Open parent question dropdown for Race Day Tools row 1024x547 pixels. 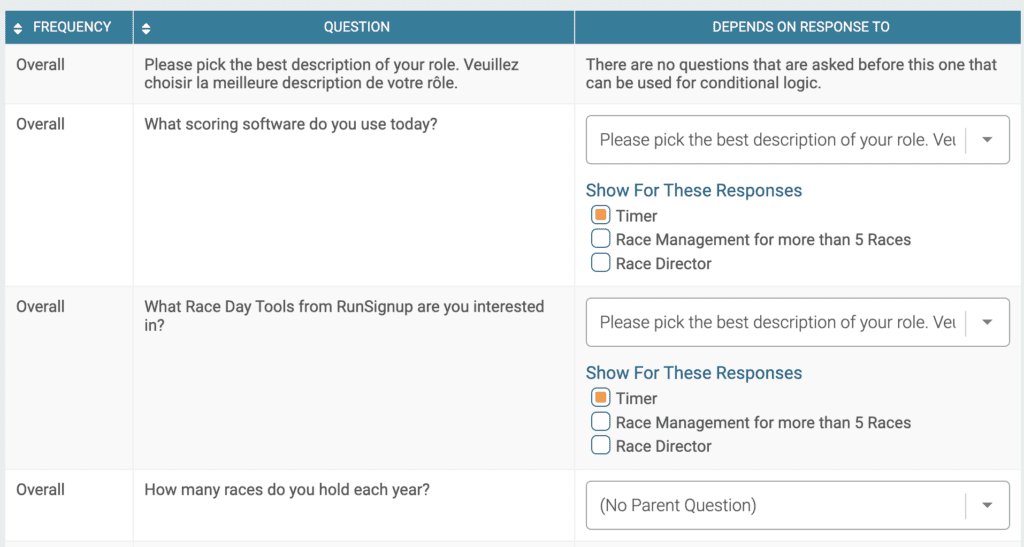(797, 322)
